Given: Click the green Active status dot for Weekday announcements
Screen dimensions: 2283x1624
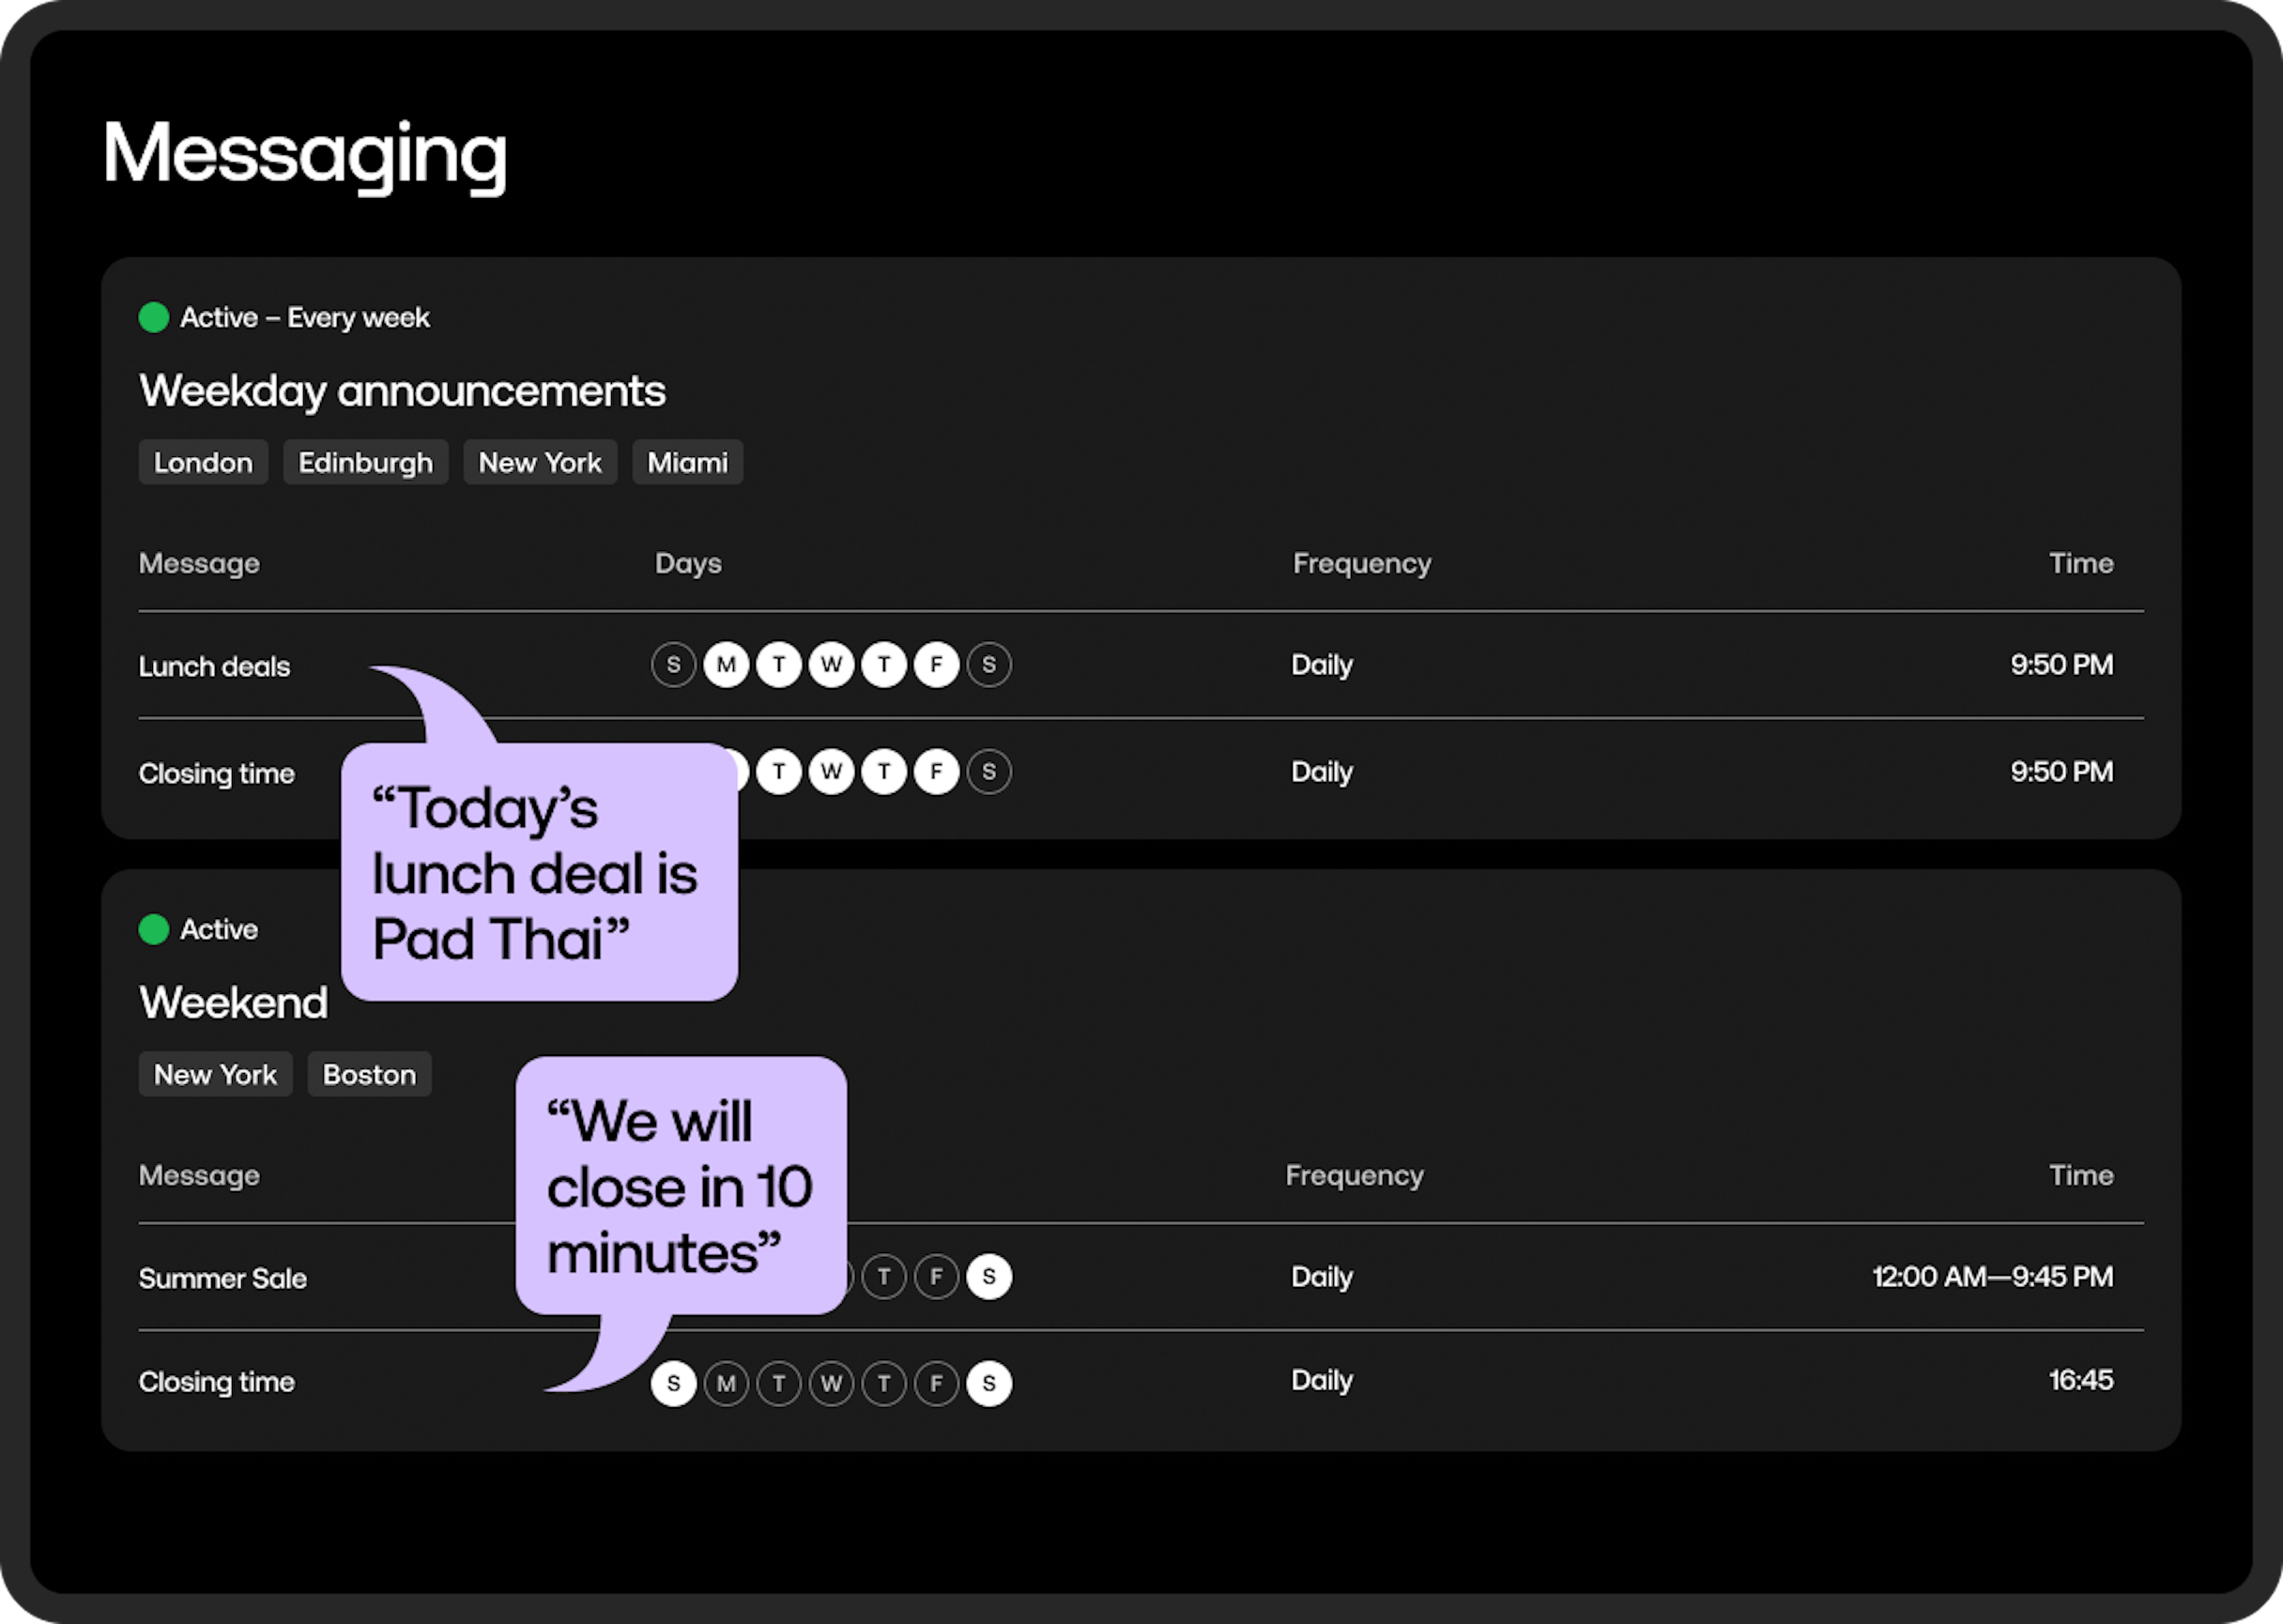Looking at the screenshot, I should (154, 318).
